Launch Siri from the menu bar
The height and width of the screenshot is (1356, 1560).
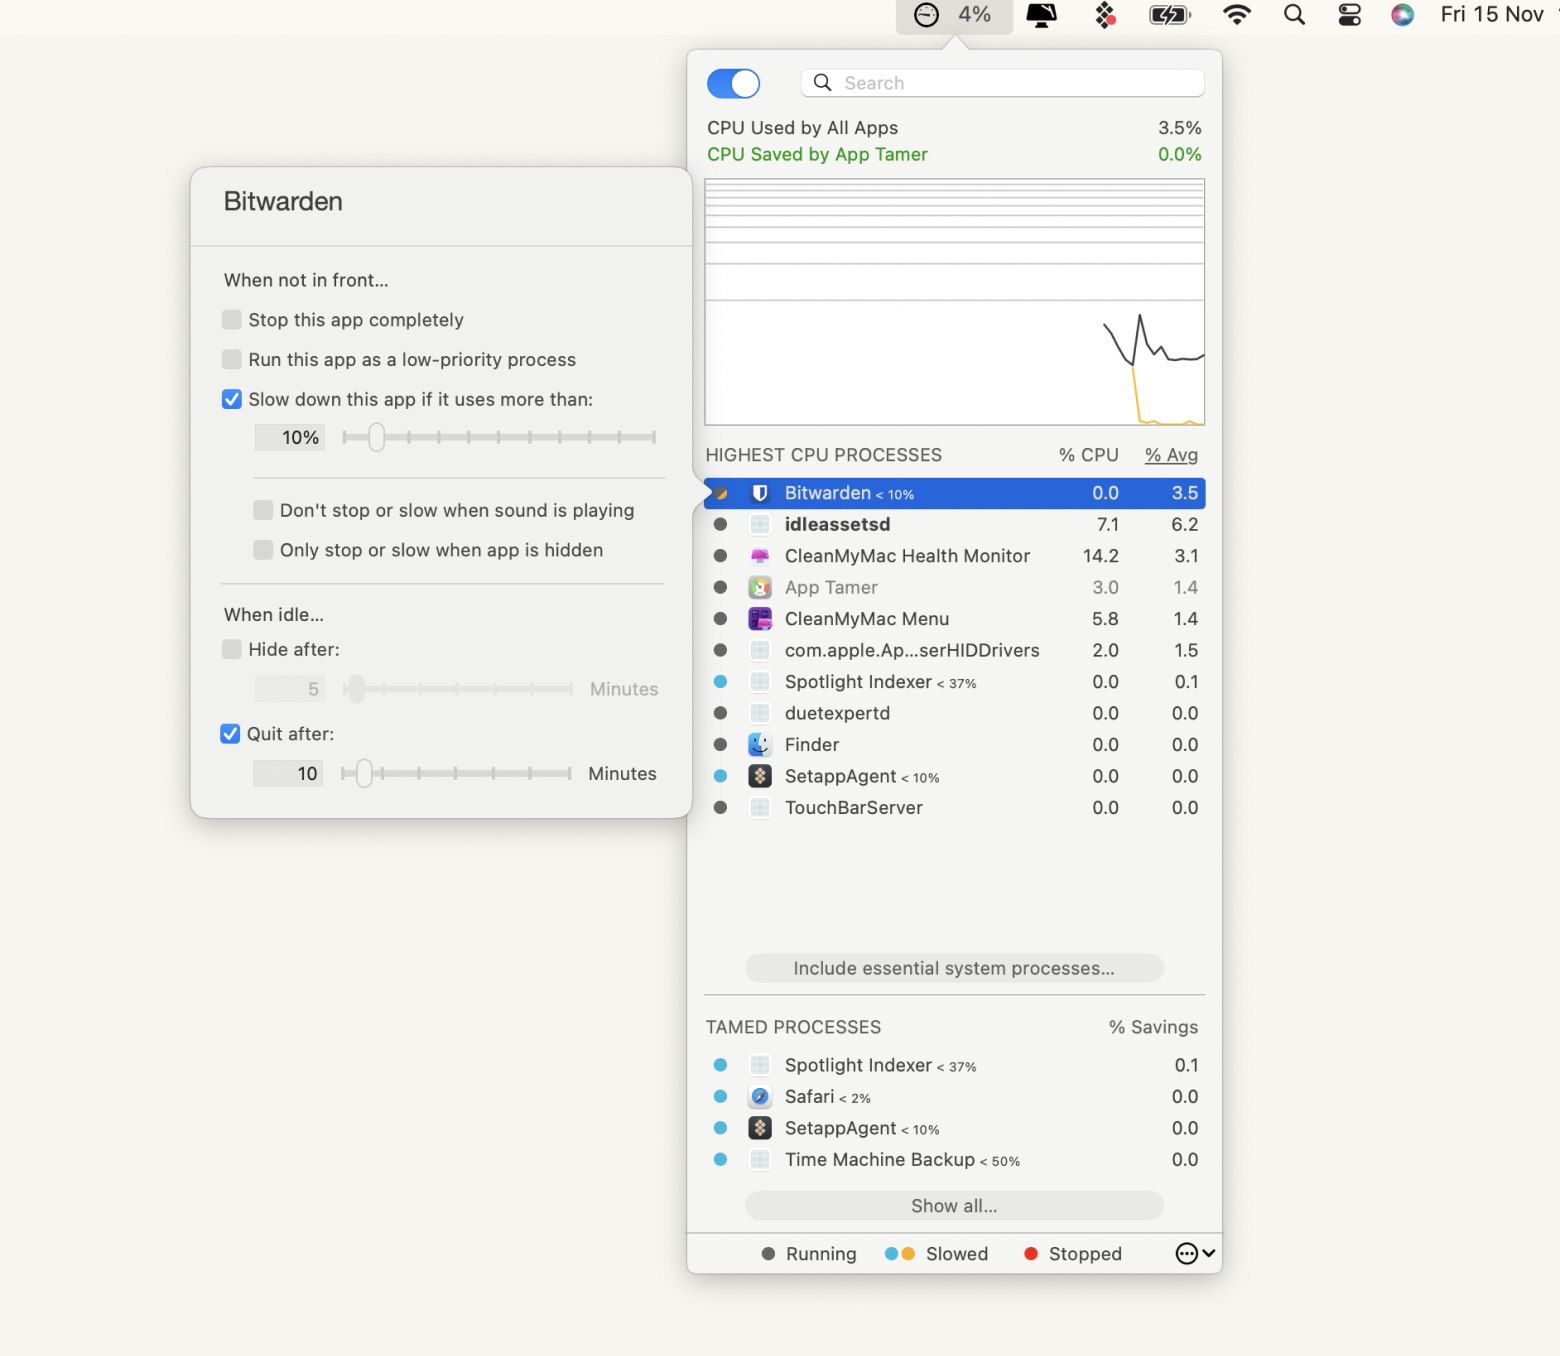pos(1402,15)
